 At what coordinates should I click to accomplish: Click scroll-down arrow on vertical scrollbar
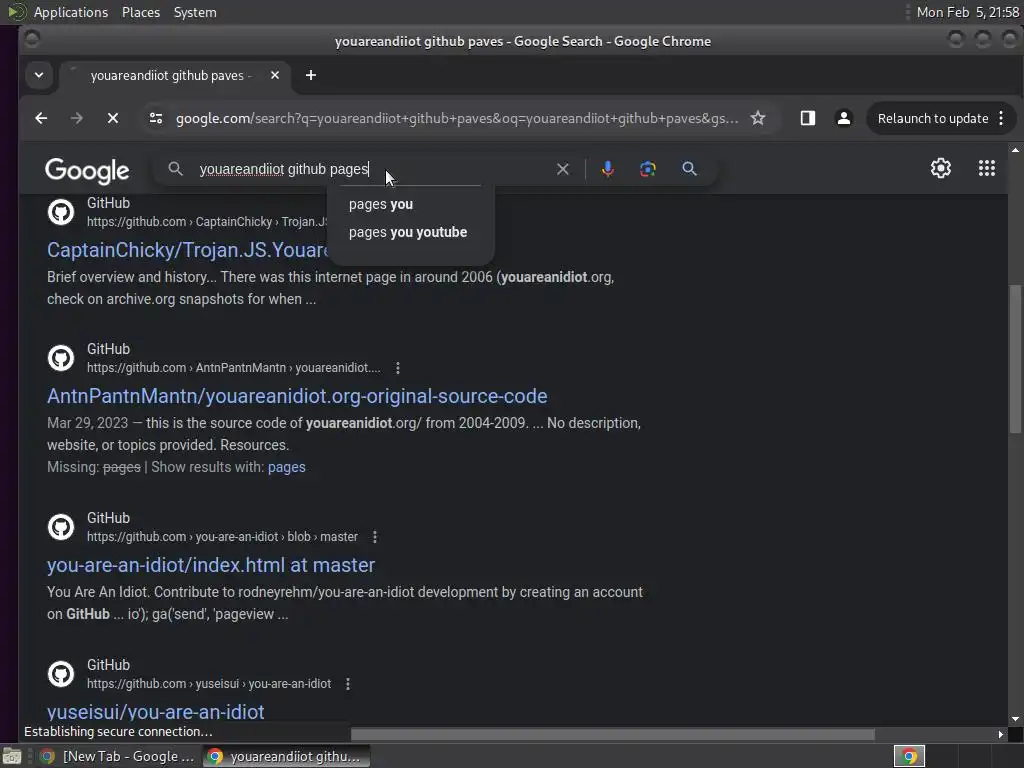1015,719
